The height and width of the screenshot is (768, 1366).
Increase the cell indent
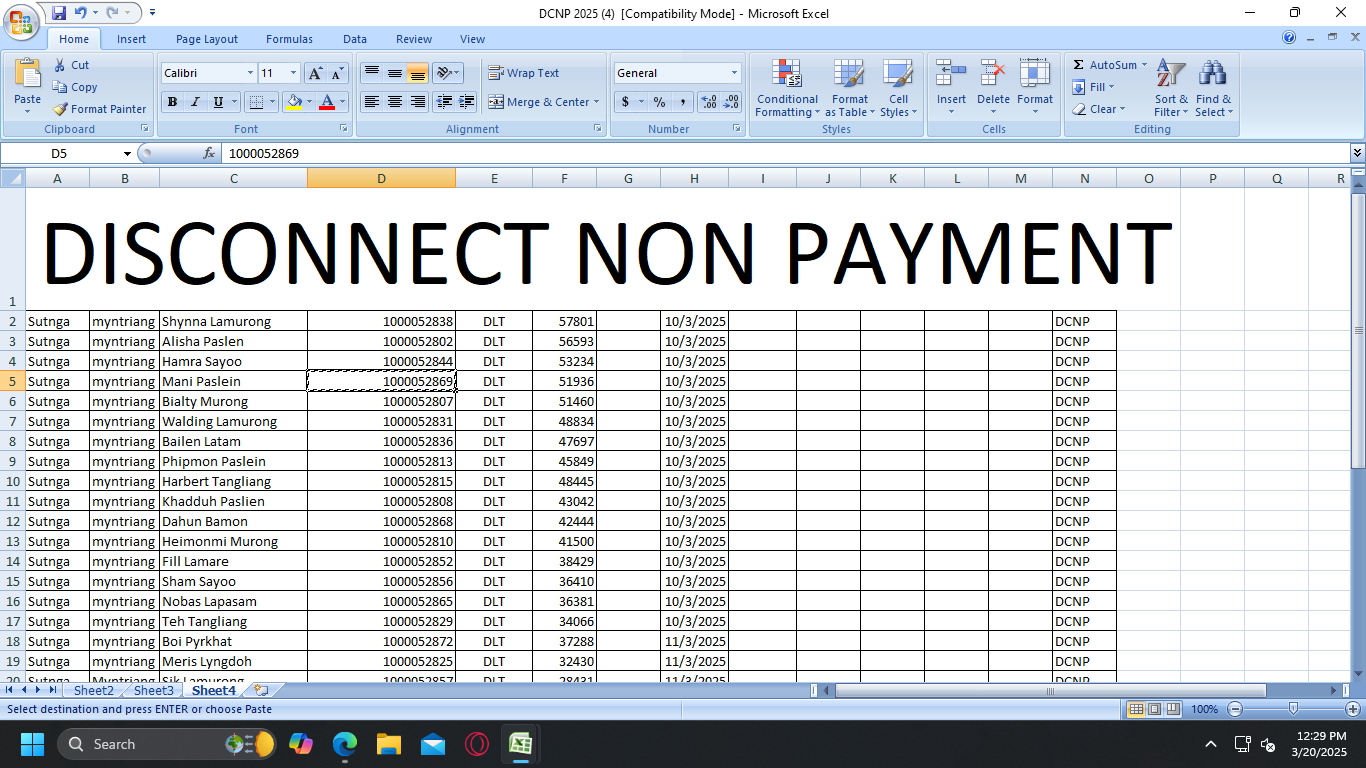(465, 102)
